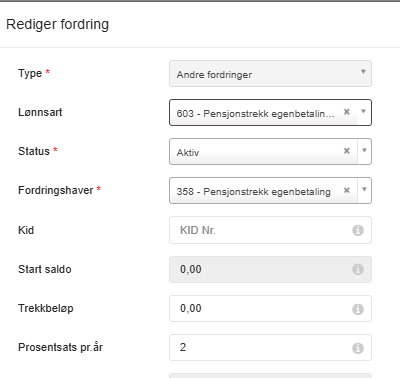Image resolution: width=400 pixels, height=378 pixels.
Task: Open the Lønnsart dropdown arrow
Action: click(364, 112)
